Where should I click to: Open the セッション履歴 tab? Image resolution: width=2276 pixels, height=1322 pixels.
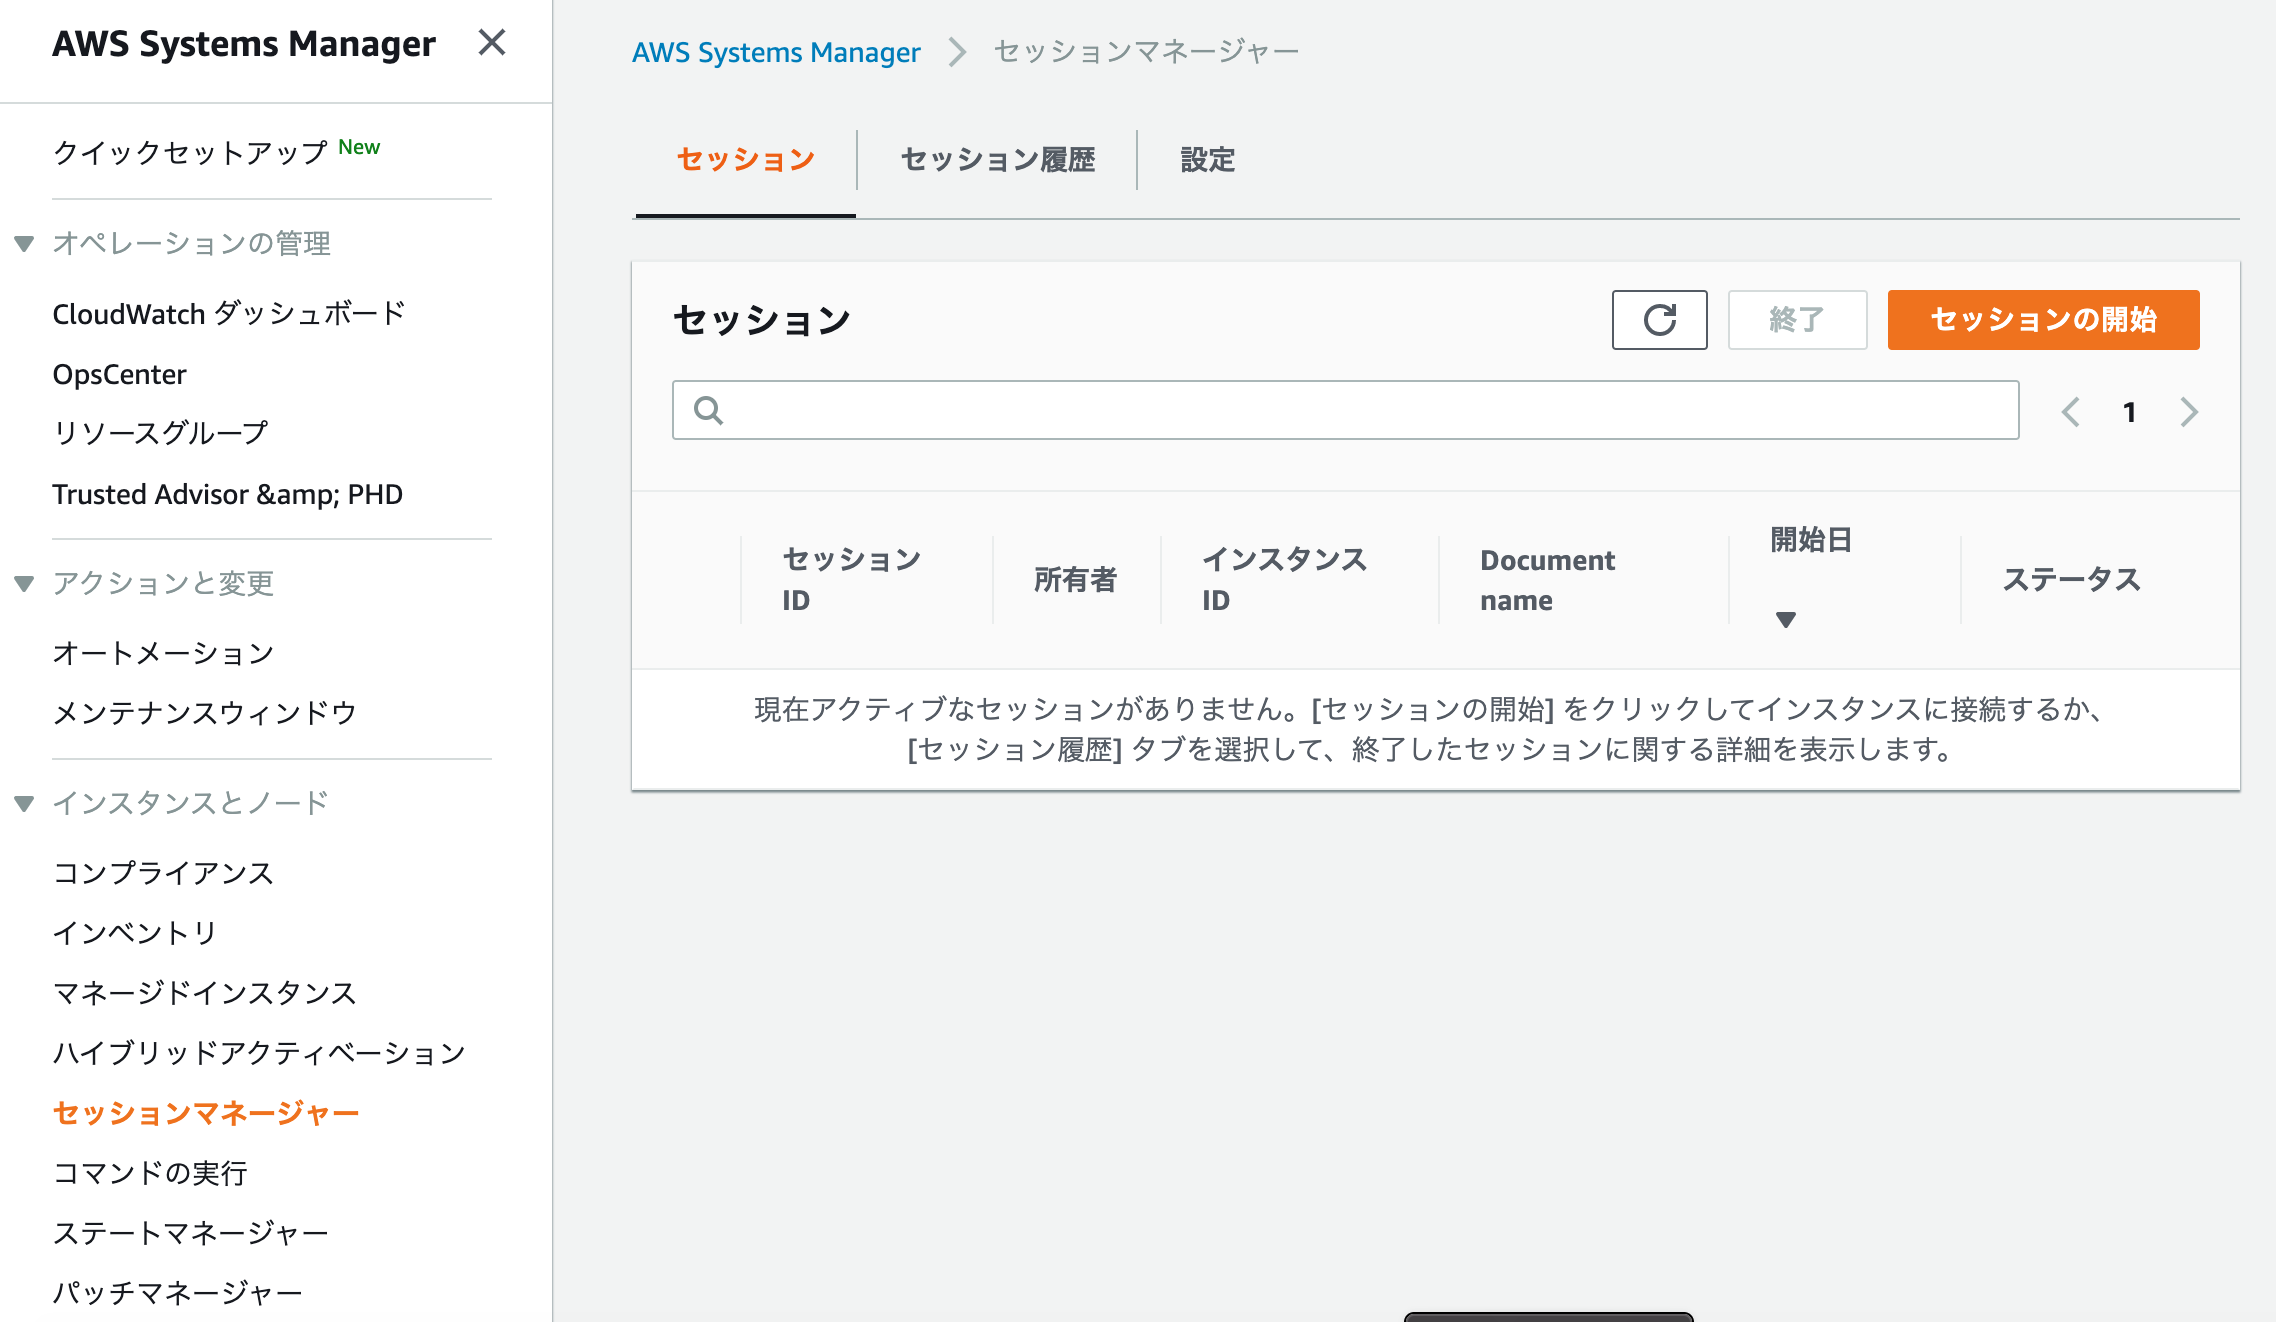point(998,160)
